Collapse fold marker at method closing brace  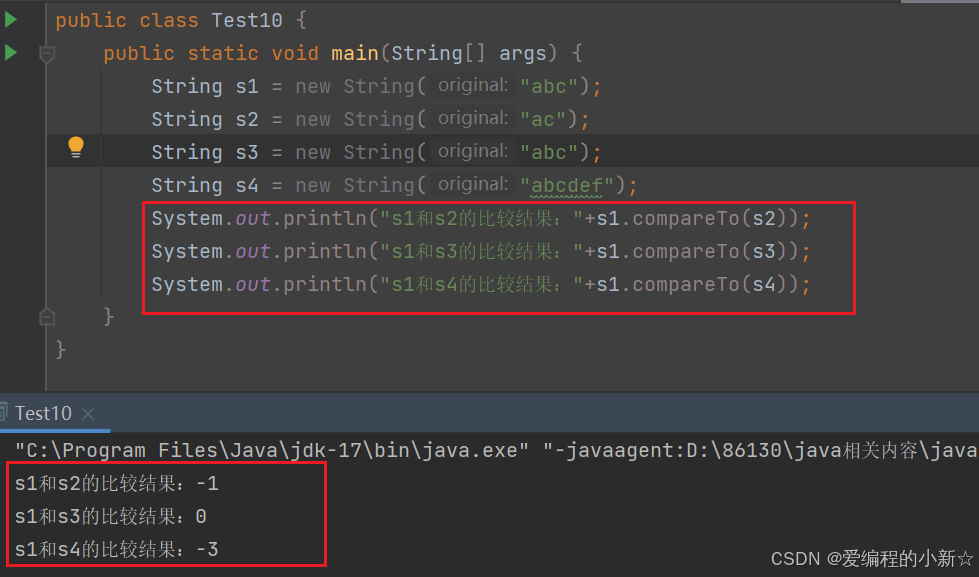47,317
